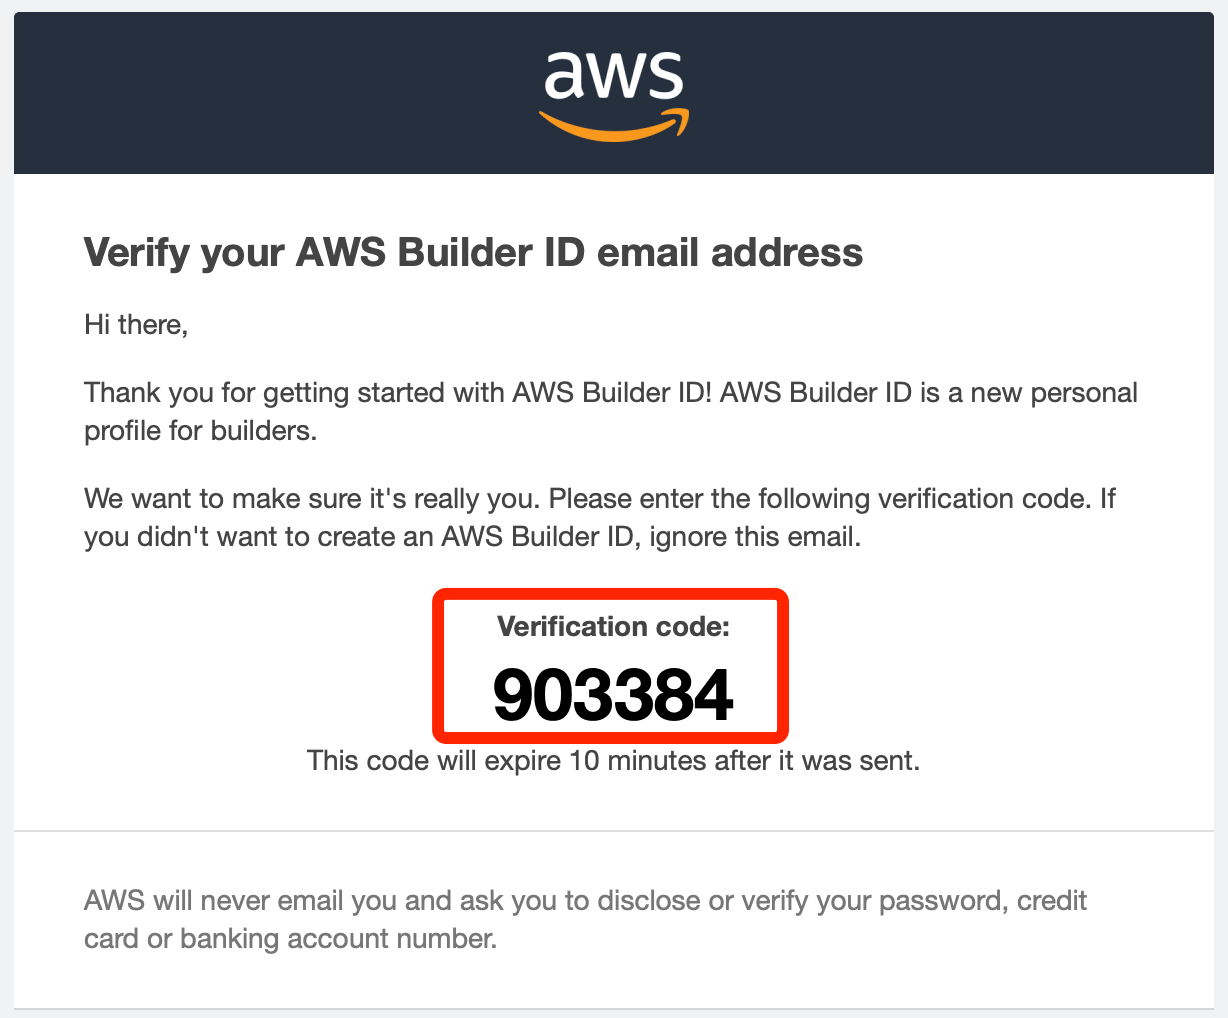Click the dark navy header banner

tap(614, 93)
